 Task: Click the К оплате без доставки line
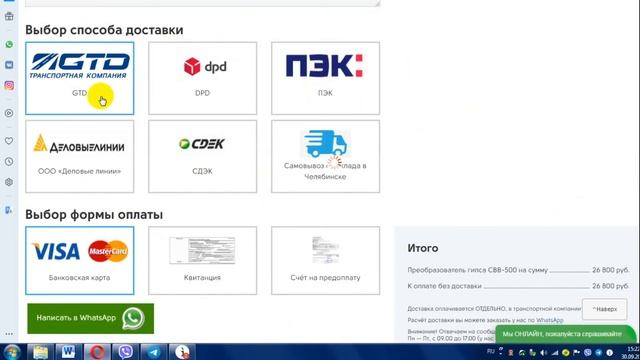[x=518, y=286]
